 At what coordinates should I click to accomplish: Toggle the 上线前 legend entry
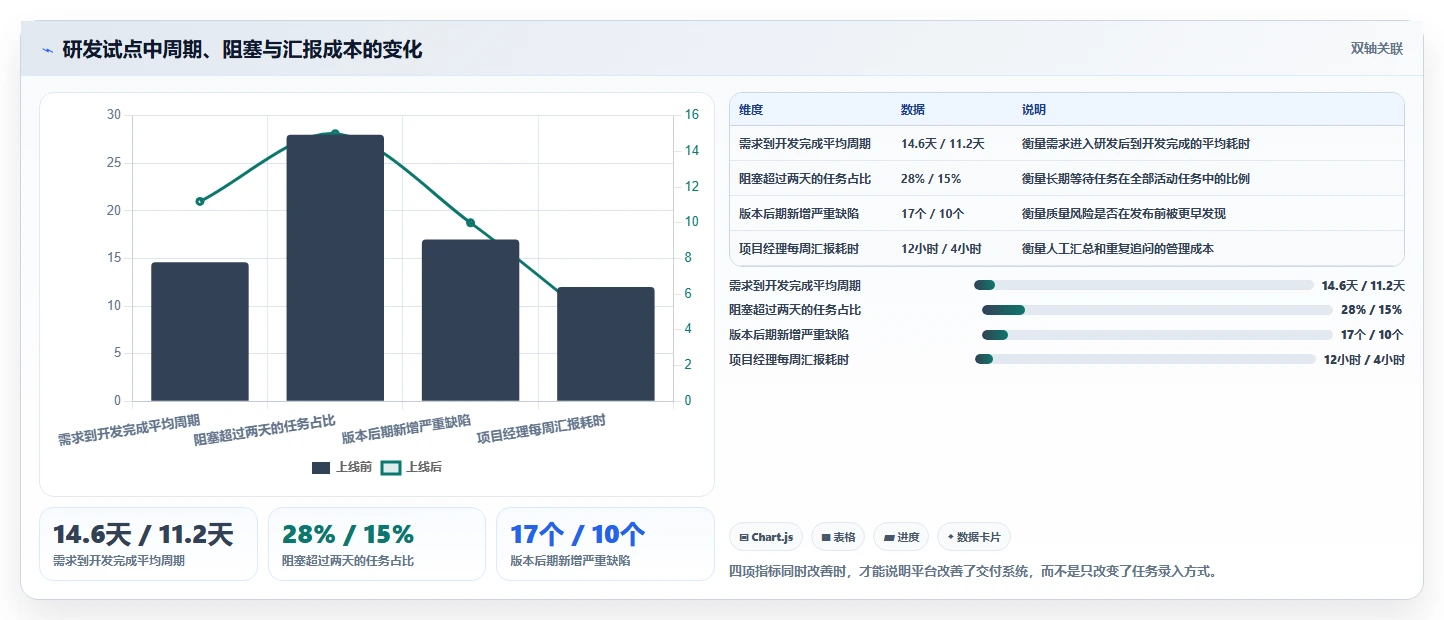342,467
